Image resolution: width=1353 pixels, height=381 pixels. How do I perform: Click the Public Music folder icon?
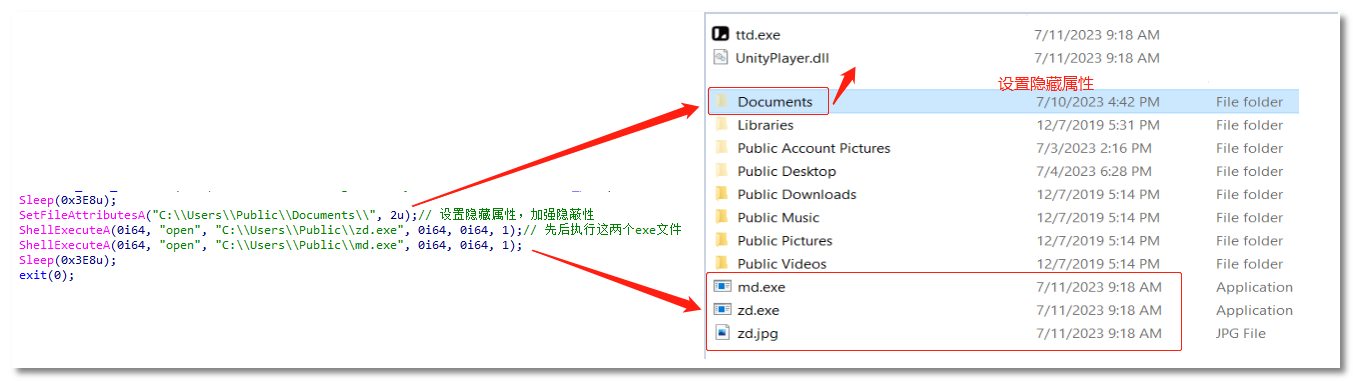tap(722, 217)
